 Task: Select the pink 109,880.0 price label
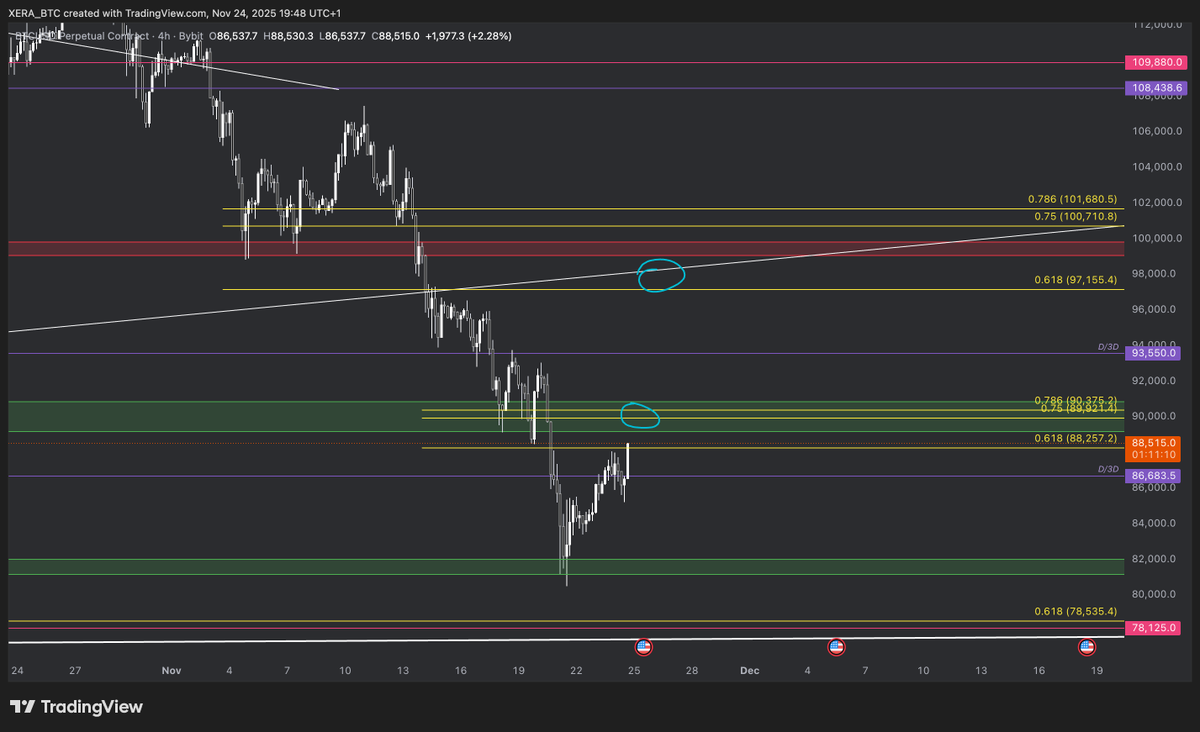coord(1155,62)
